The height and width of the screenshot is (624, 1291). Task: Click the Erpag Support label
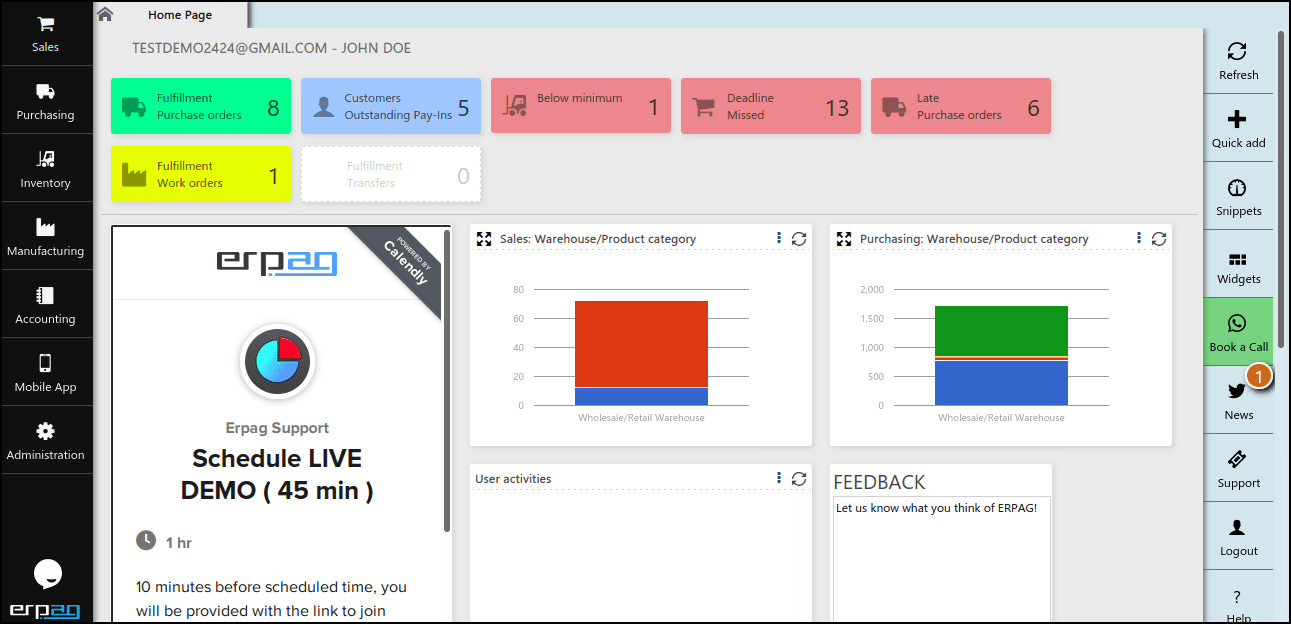(x=277, y=428)
